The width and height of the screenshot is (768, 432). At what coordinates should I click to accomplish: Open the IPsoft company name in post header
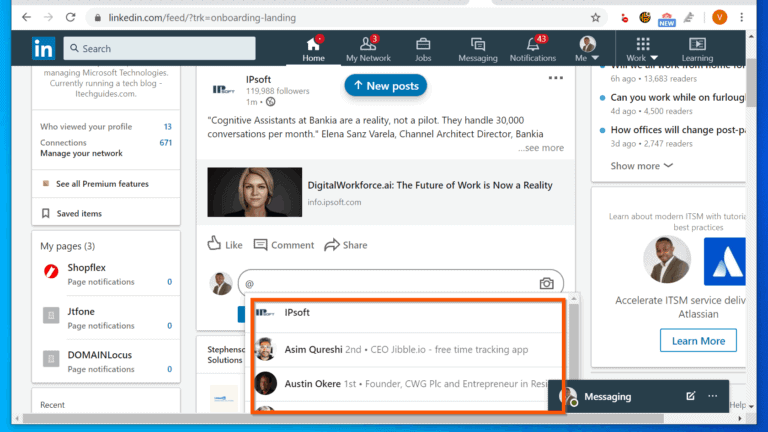click(x=258, y=79)
